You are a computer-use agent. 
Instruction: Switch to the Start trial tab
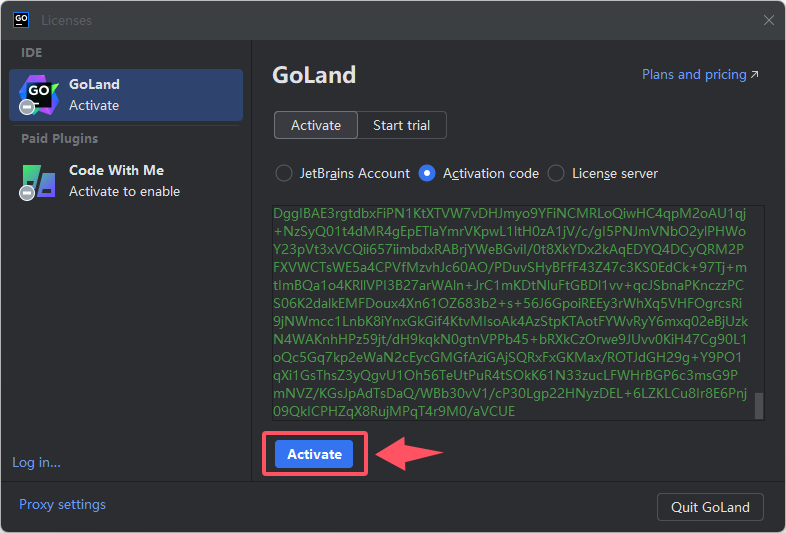click(x=402, y=125)
